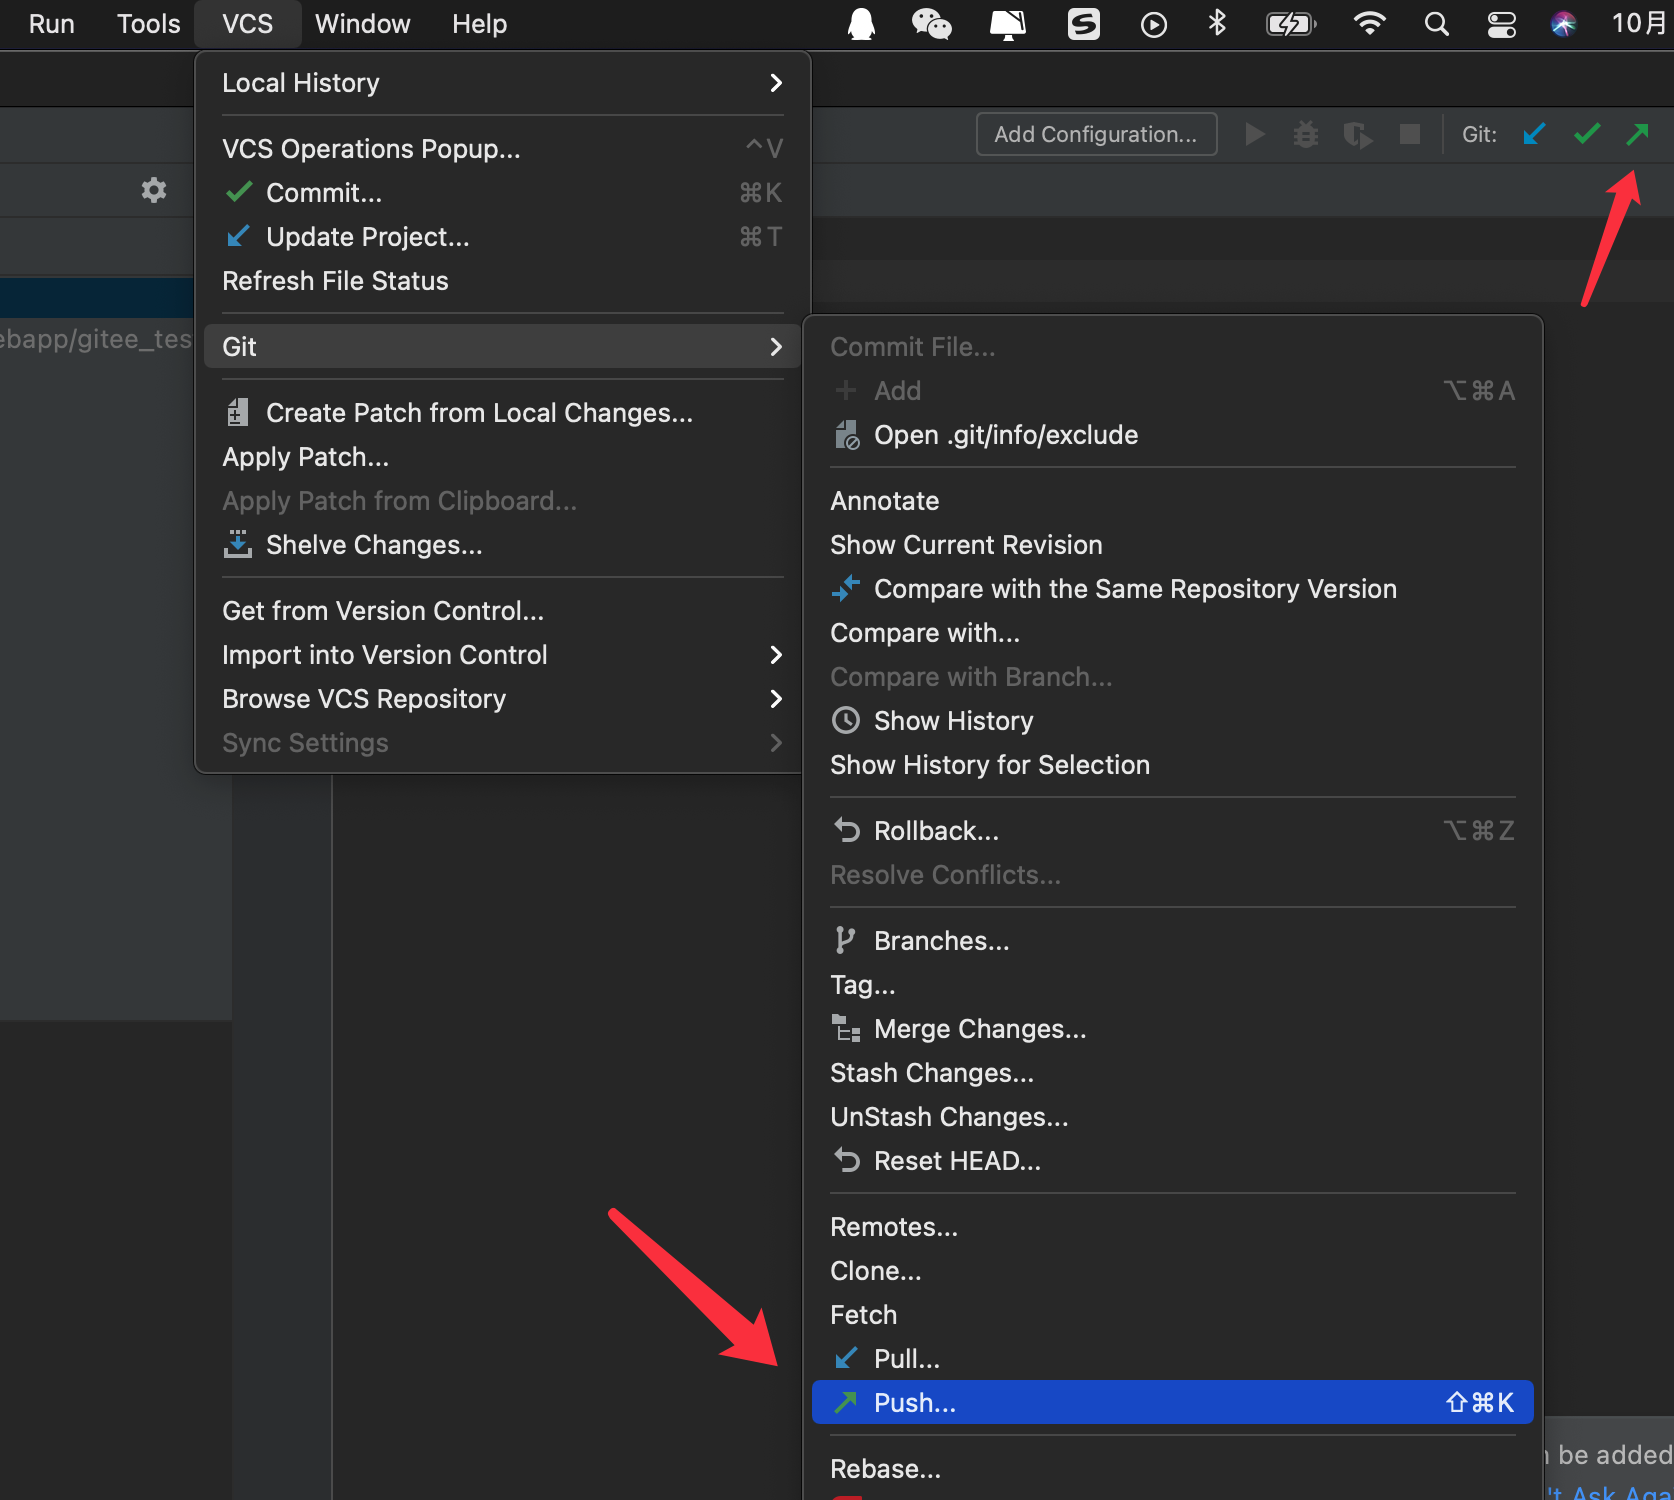
Task: Select Refresh File Status
Action: (x=502, y=281)
